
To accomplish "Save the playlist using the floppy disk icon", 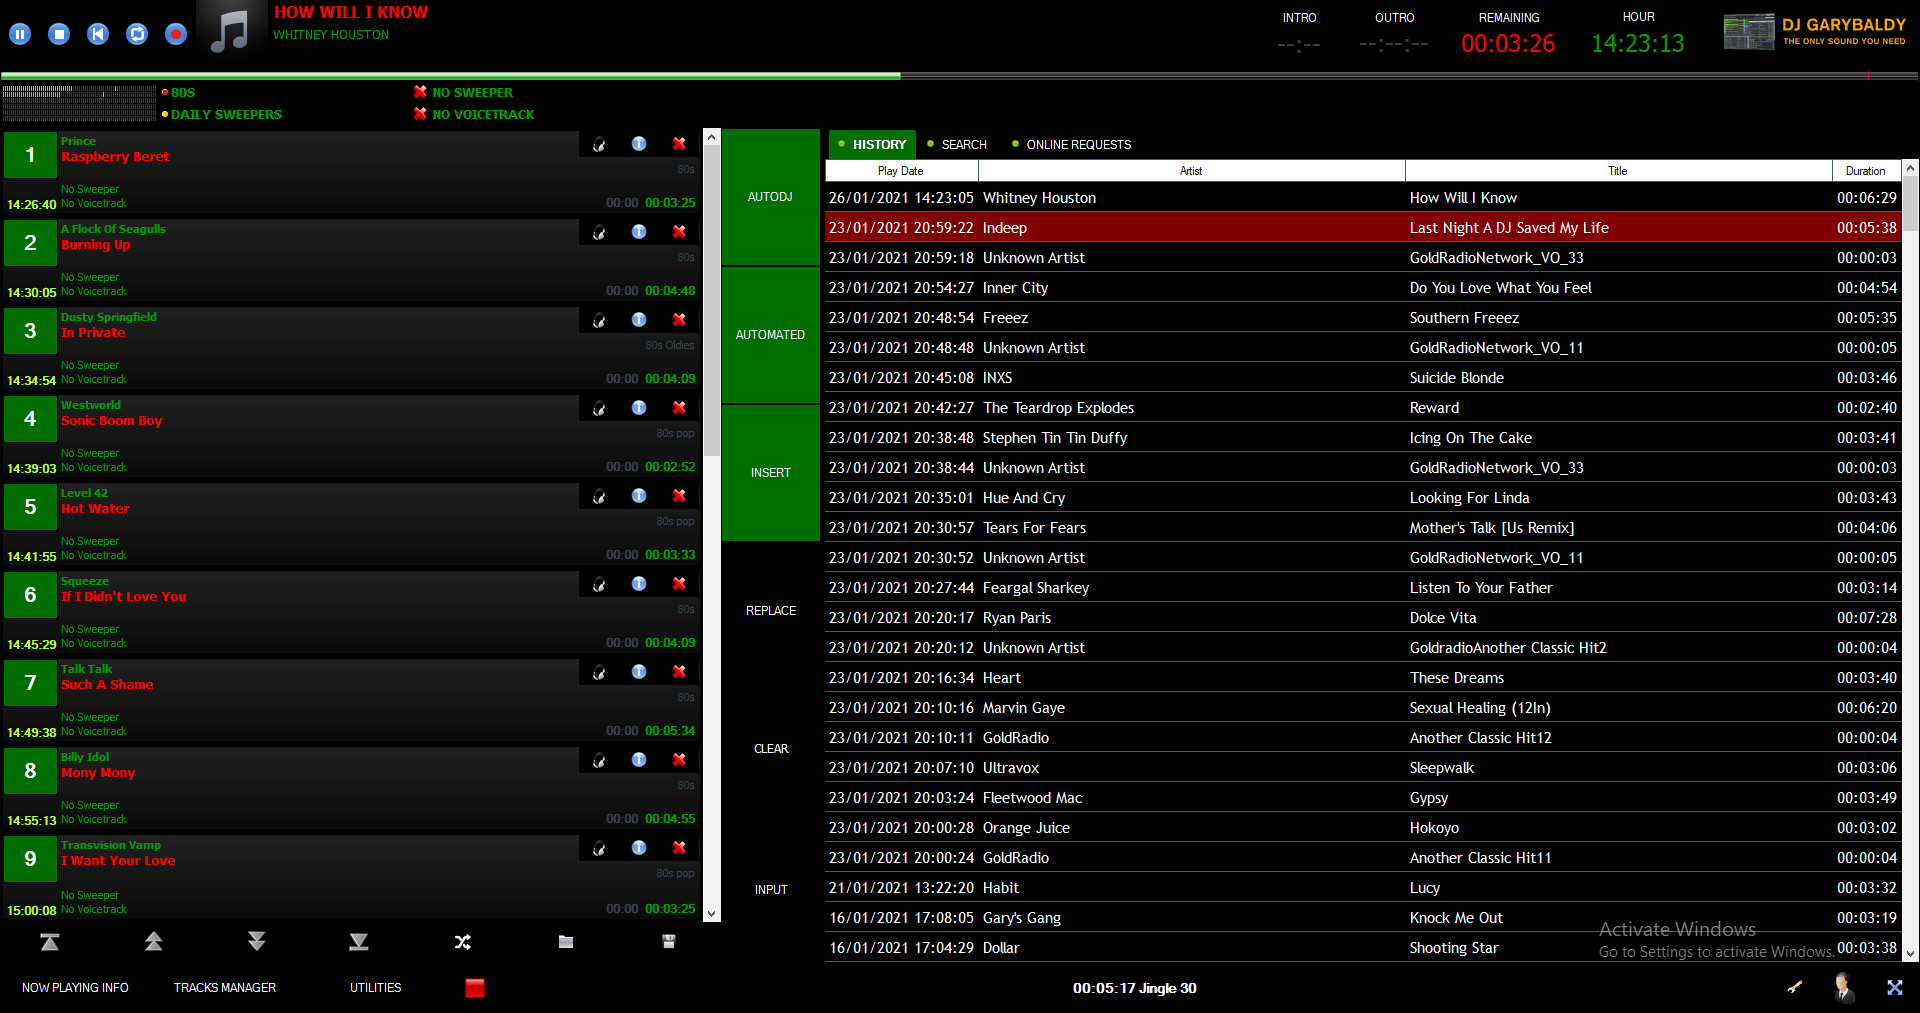I will (668, 941).
